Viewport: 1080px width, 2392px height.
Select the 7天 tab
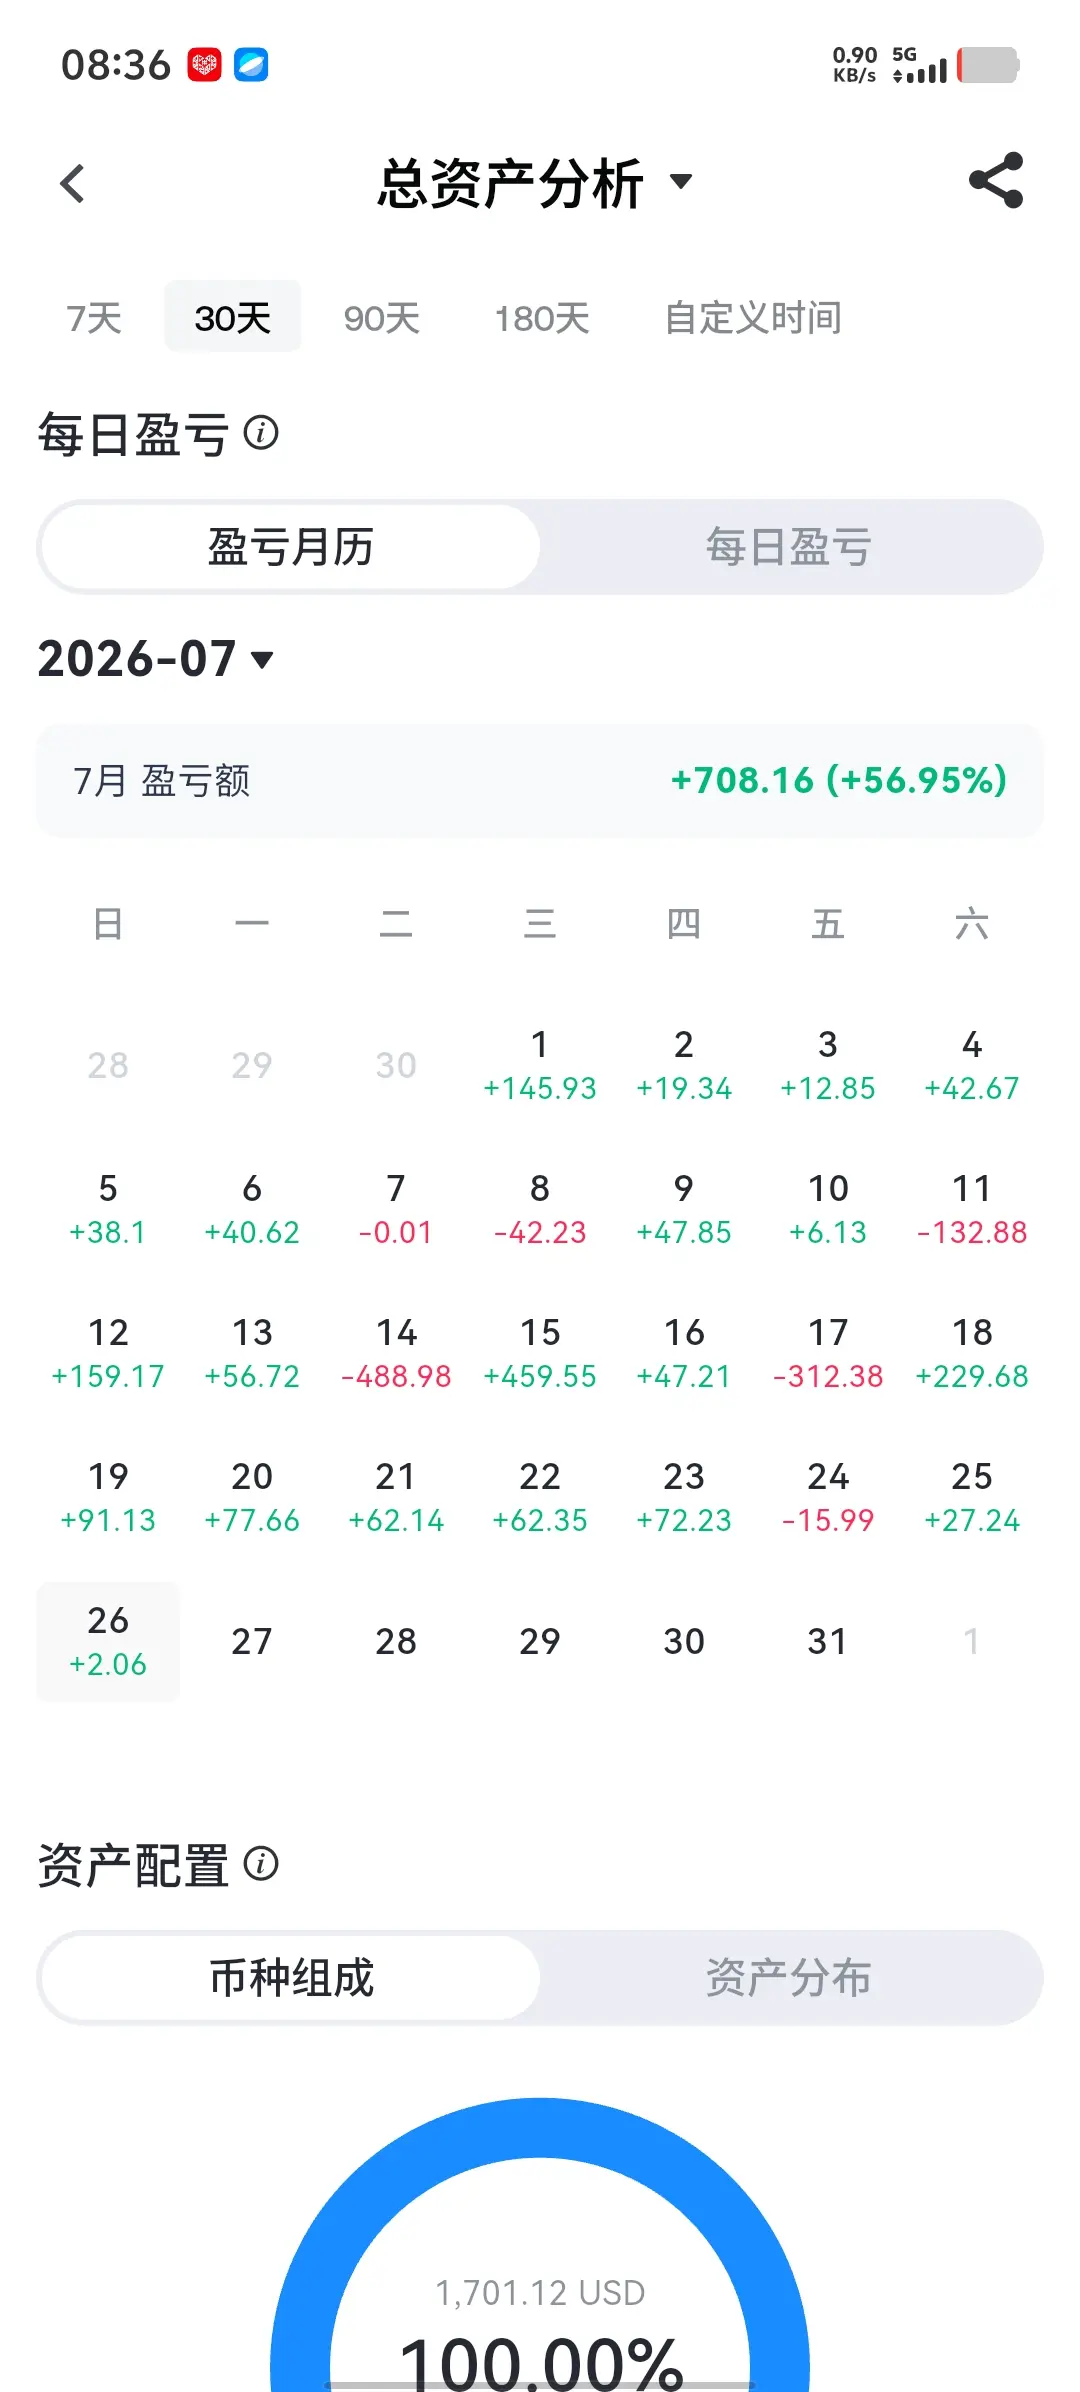click(x=94, y=318)
